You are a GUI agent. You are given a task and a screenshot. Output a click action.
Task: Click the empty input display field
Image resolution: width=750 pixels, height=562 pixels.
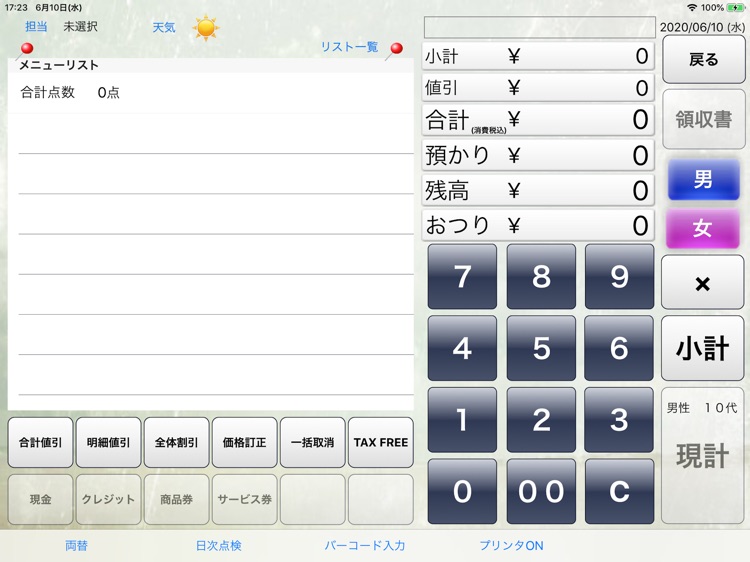[539, 27]
